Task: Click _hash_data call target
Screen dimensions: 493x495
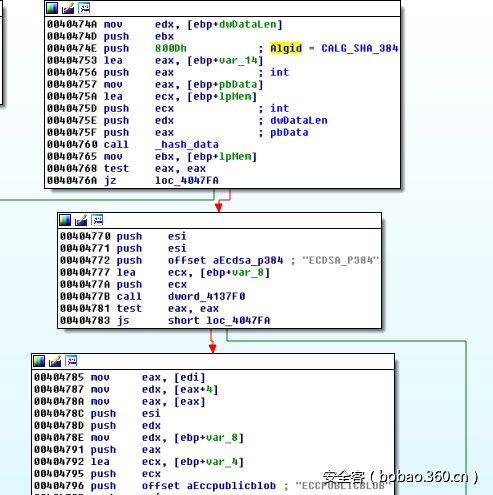Action: [187, 144]
